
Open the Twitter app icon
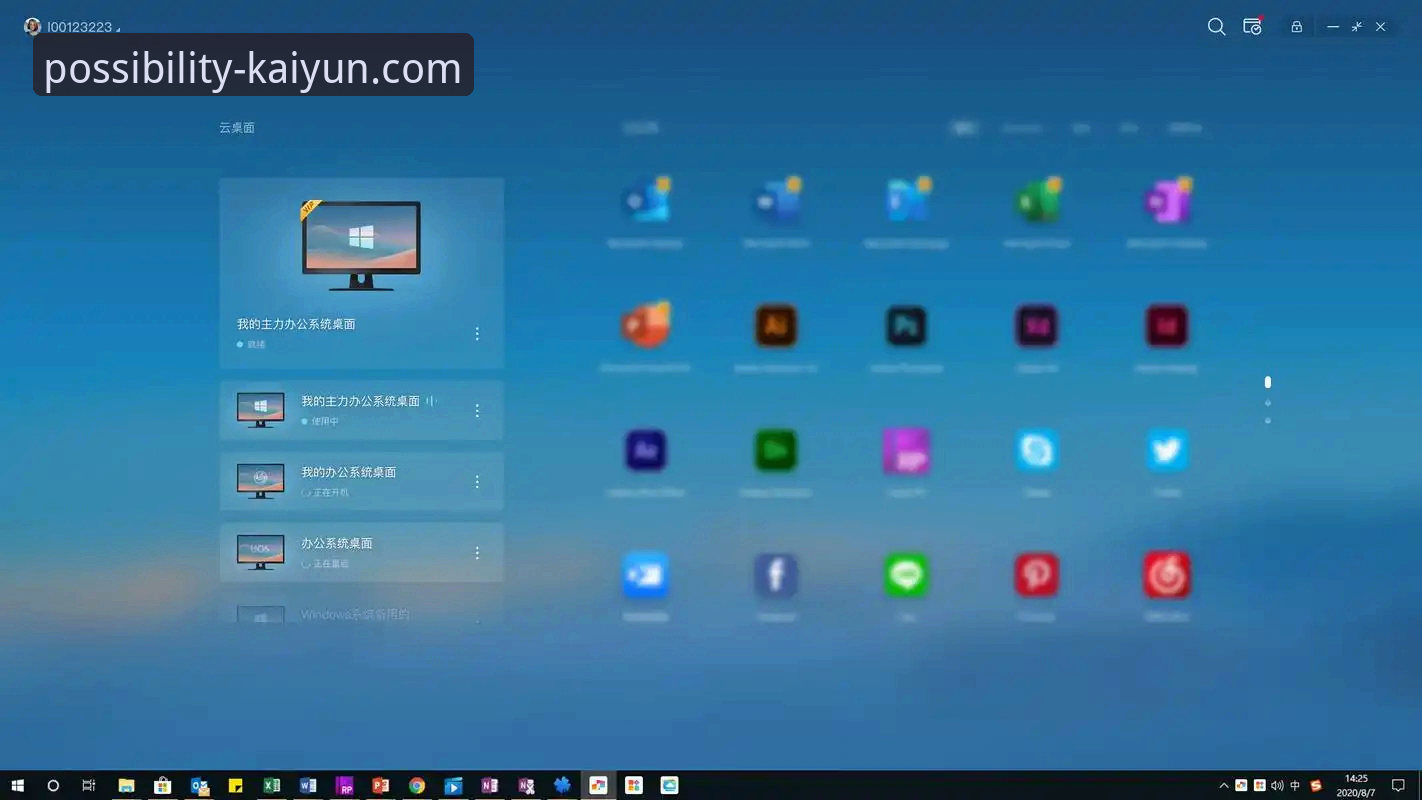(x=1166, y=450)
